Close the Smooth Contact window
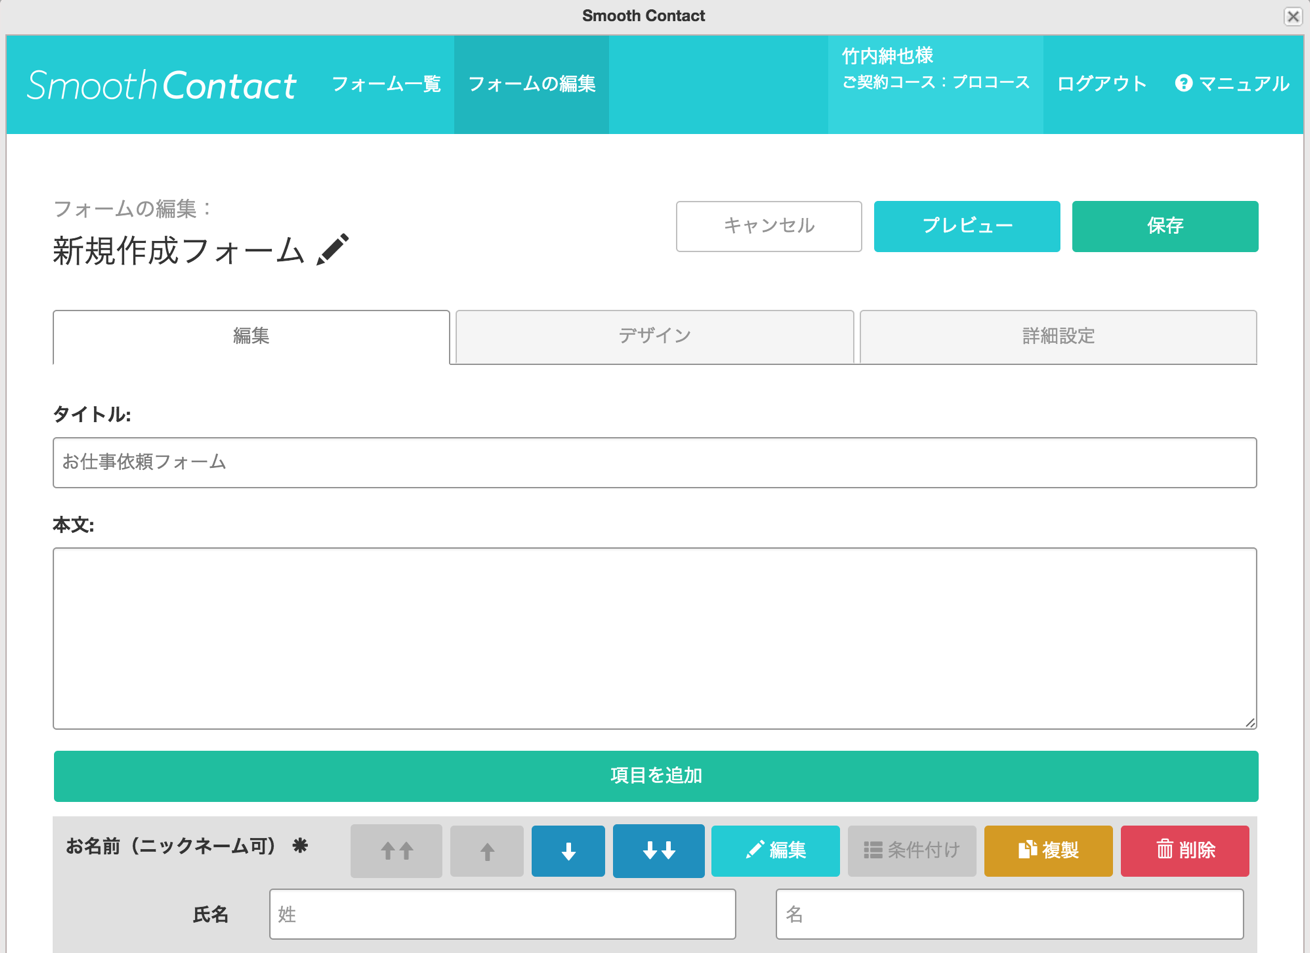 [x=1293, y=16]
